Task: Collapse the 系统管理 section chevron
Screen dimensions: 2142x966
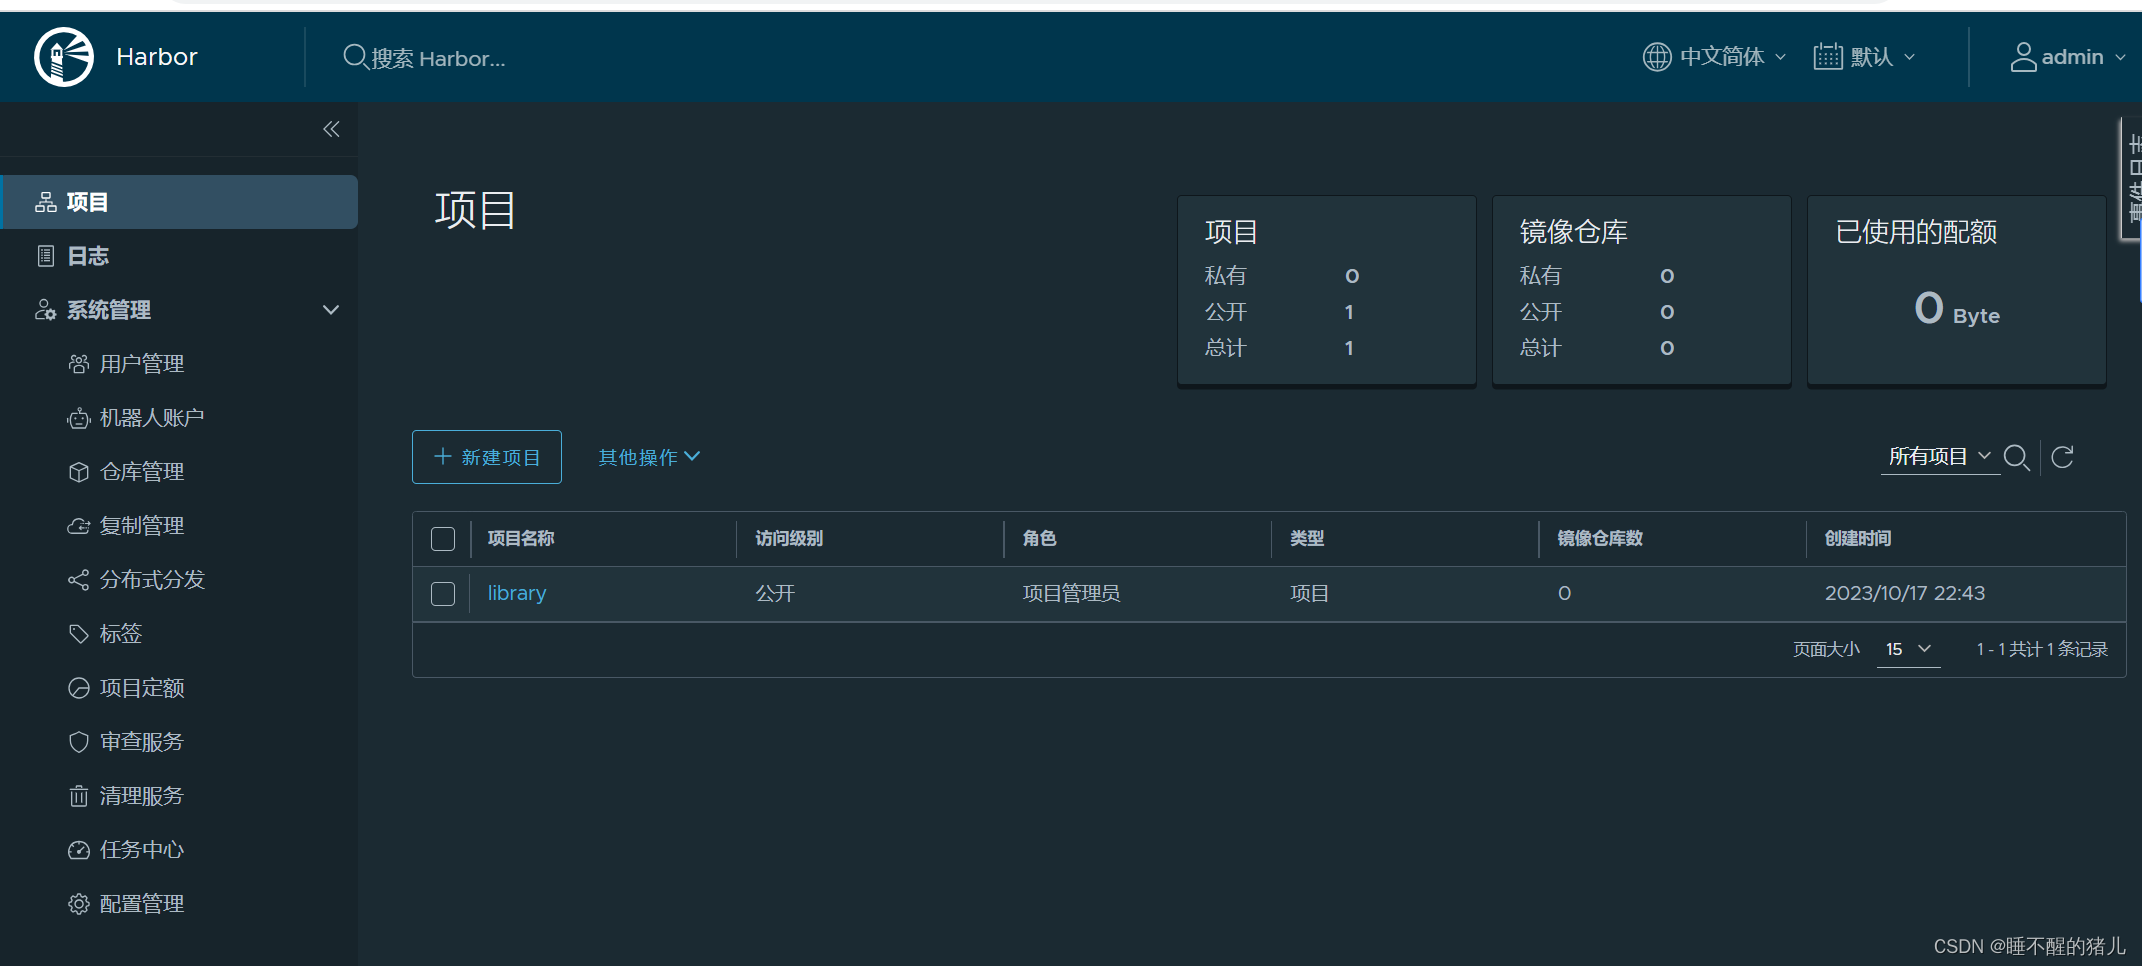Action: pyautogui.click(x=331, y=310)
